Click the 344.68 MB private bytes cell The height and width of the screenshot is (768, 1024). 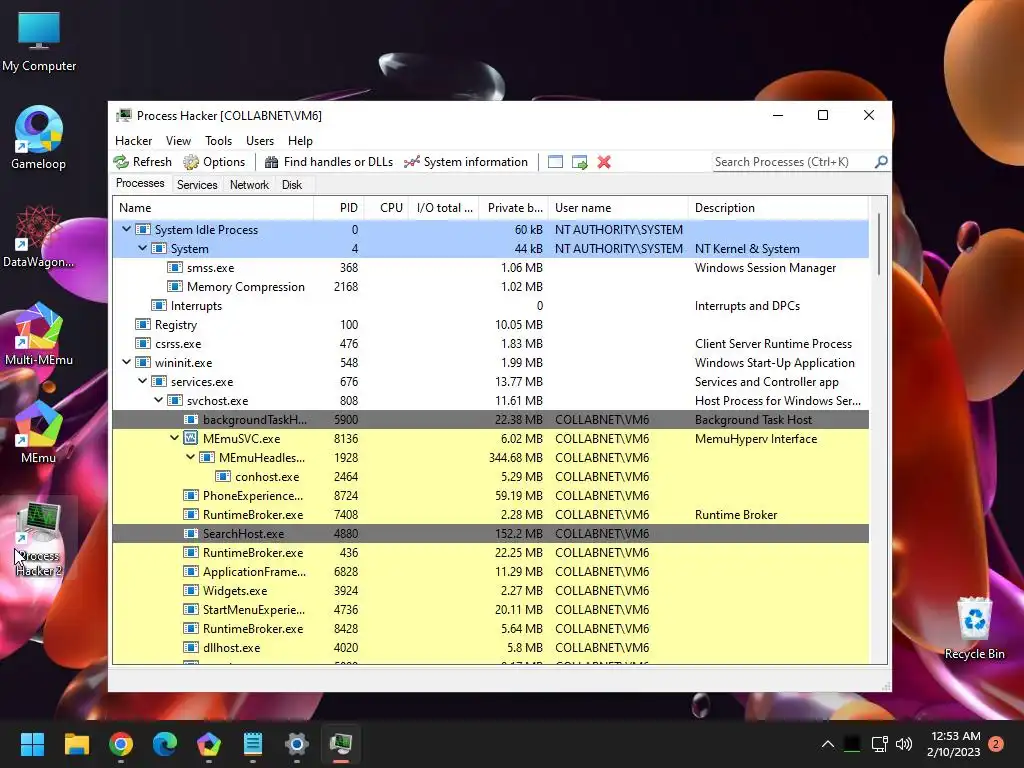(515, 457)
